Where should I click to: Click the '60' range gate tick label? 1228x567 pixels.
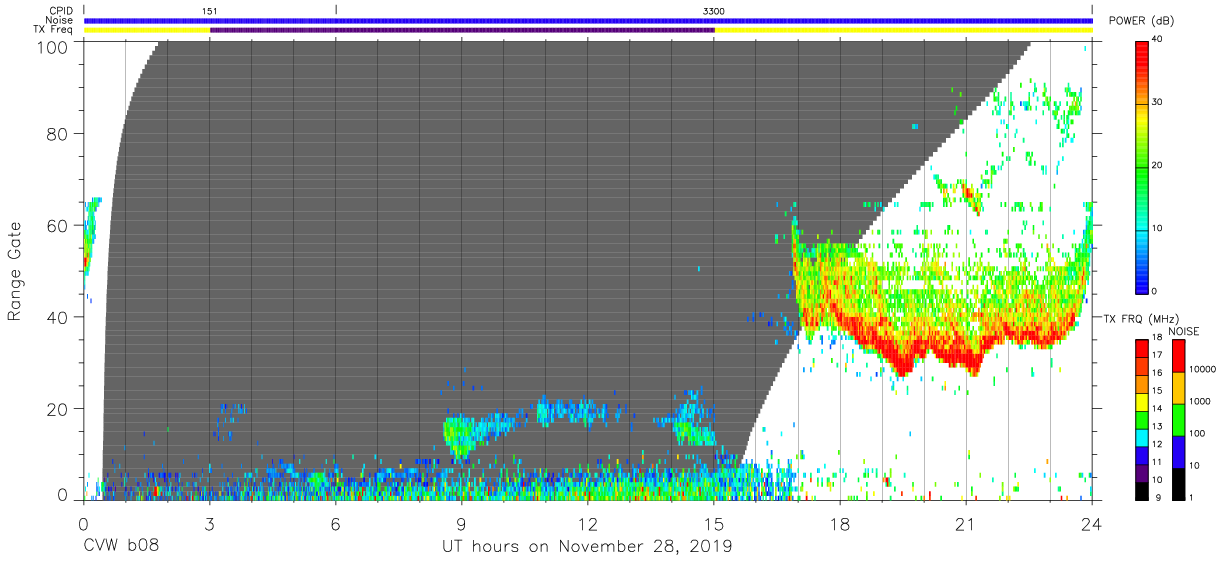(x=58, y=226)
